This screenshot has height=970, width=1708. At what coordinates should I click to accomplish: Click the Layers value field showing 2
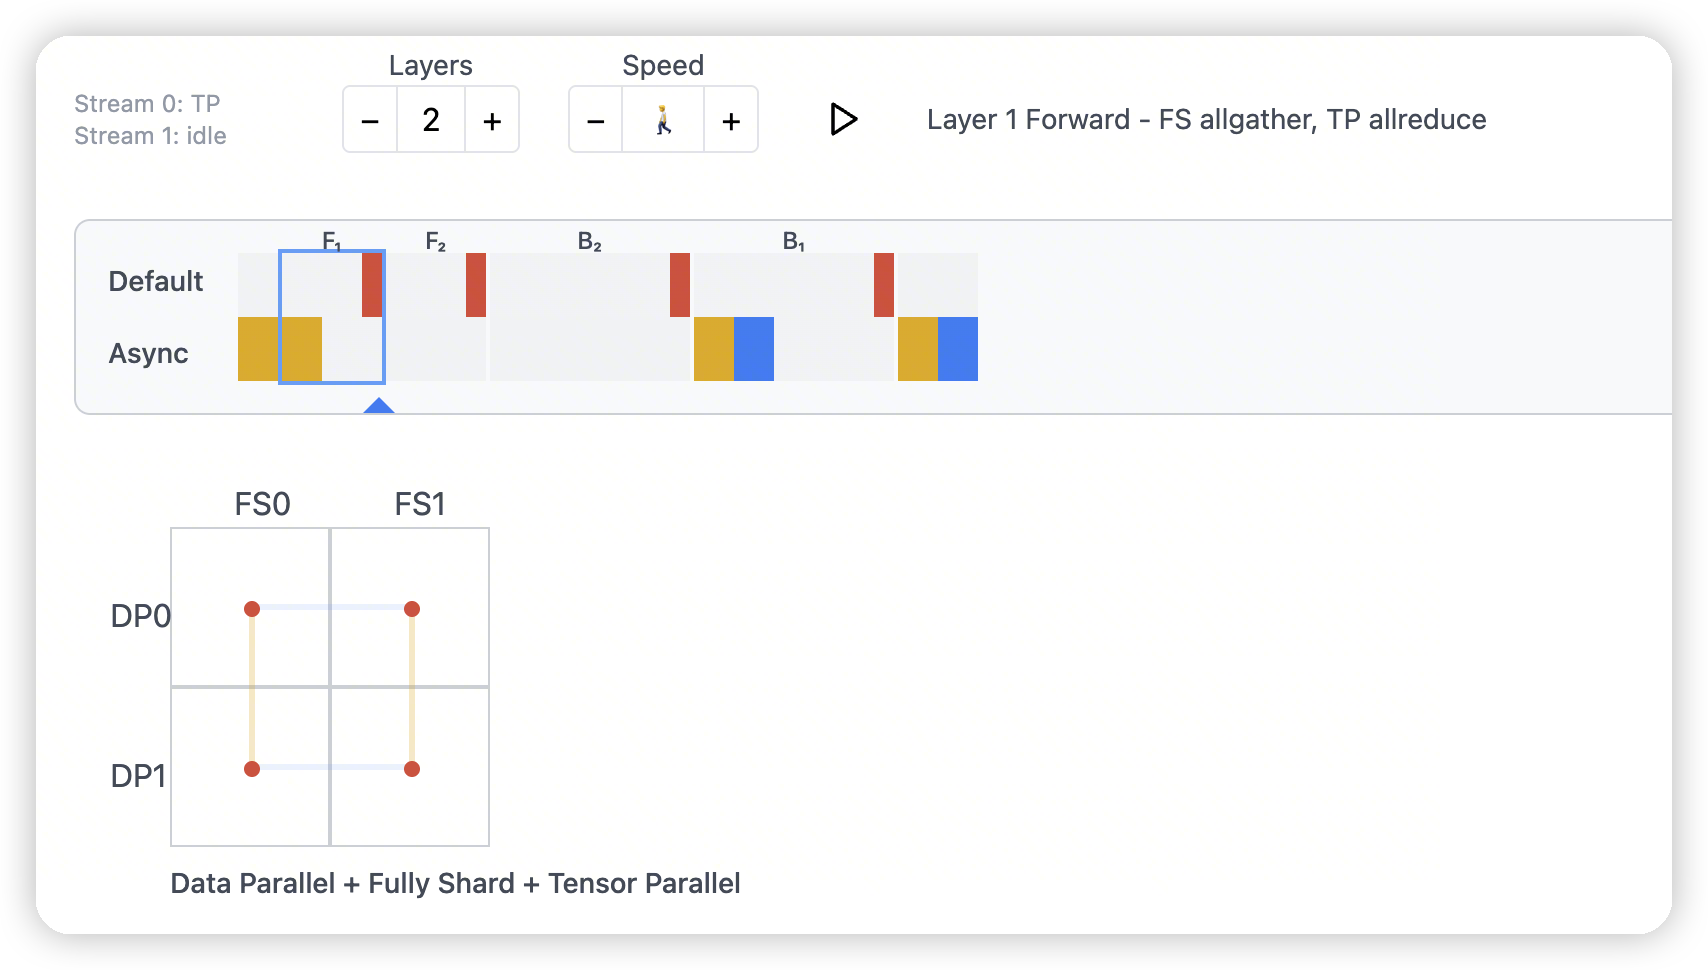coord(431,121)
